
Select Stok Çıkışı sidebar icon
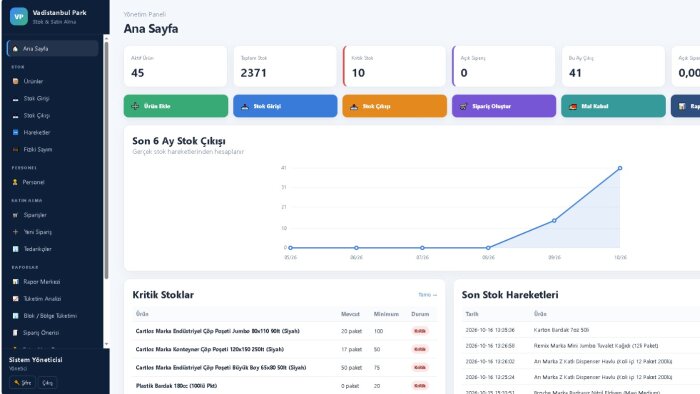pos(15,116)
